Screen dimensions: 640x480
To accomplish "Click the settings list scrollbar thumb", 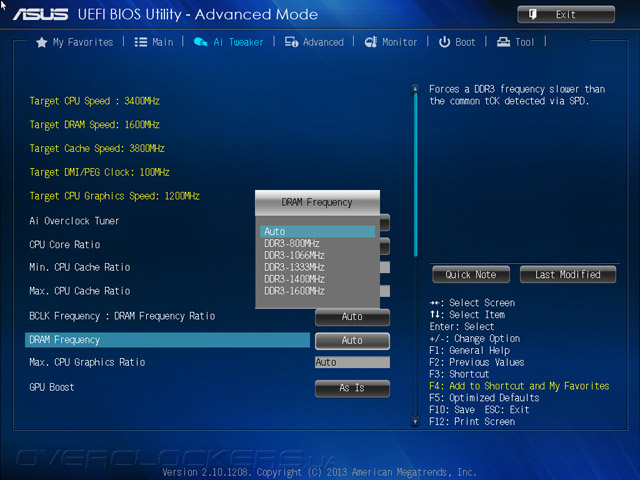I will pyautogui.click(x=416, y=175).
